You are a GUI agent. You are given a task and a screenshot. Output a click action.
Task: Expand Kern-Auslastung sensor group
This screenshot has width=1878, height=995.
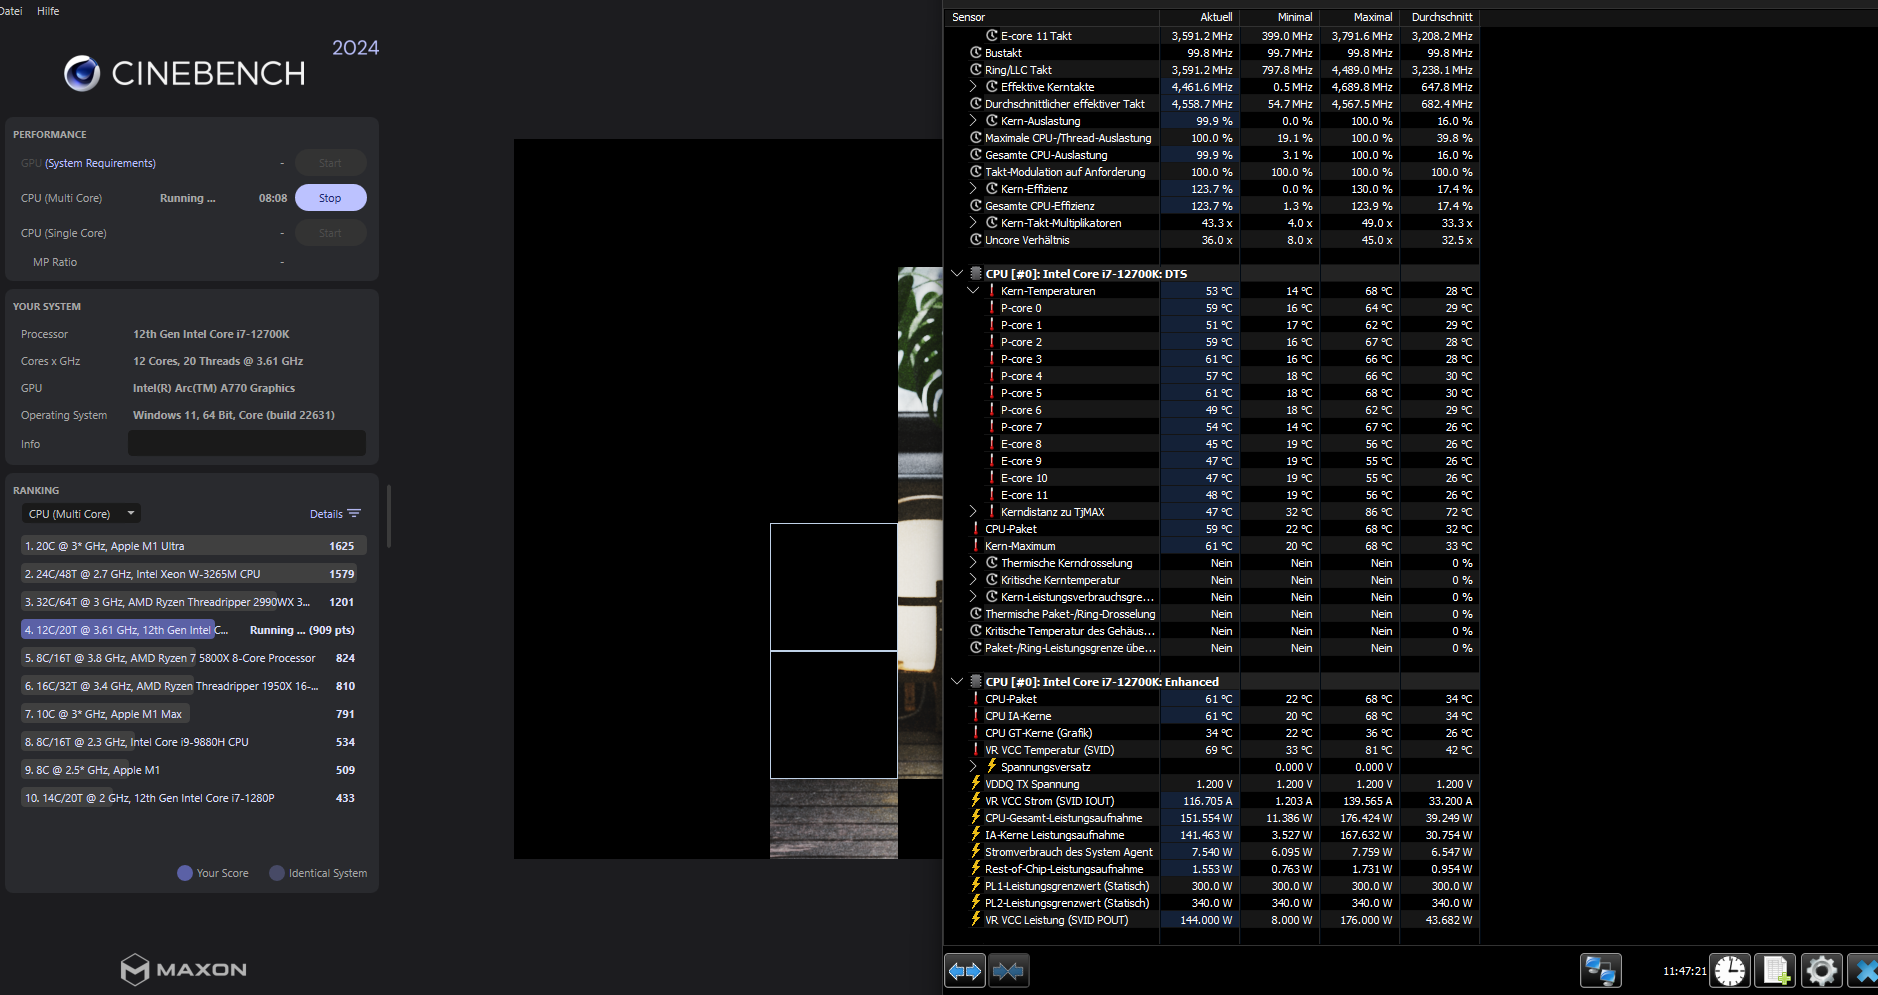973,120
